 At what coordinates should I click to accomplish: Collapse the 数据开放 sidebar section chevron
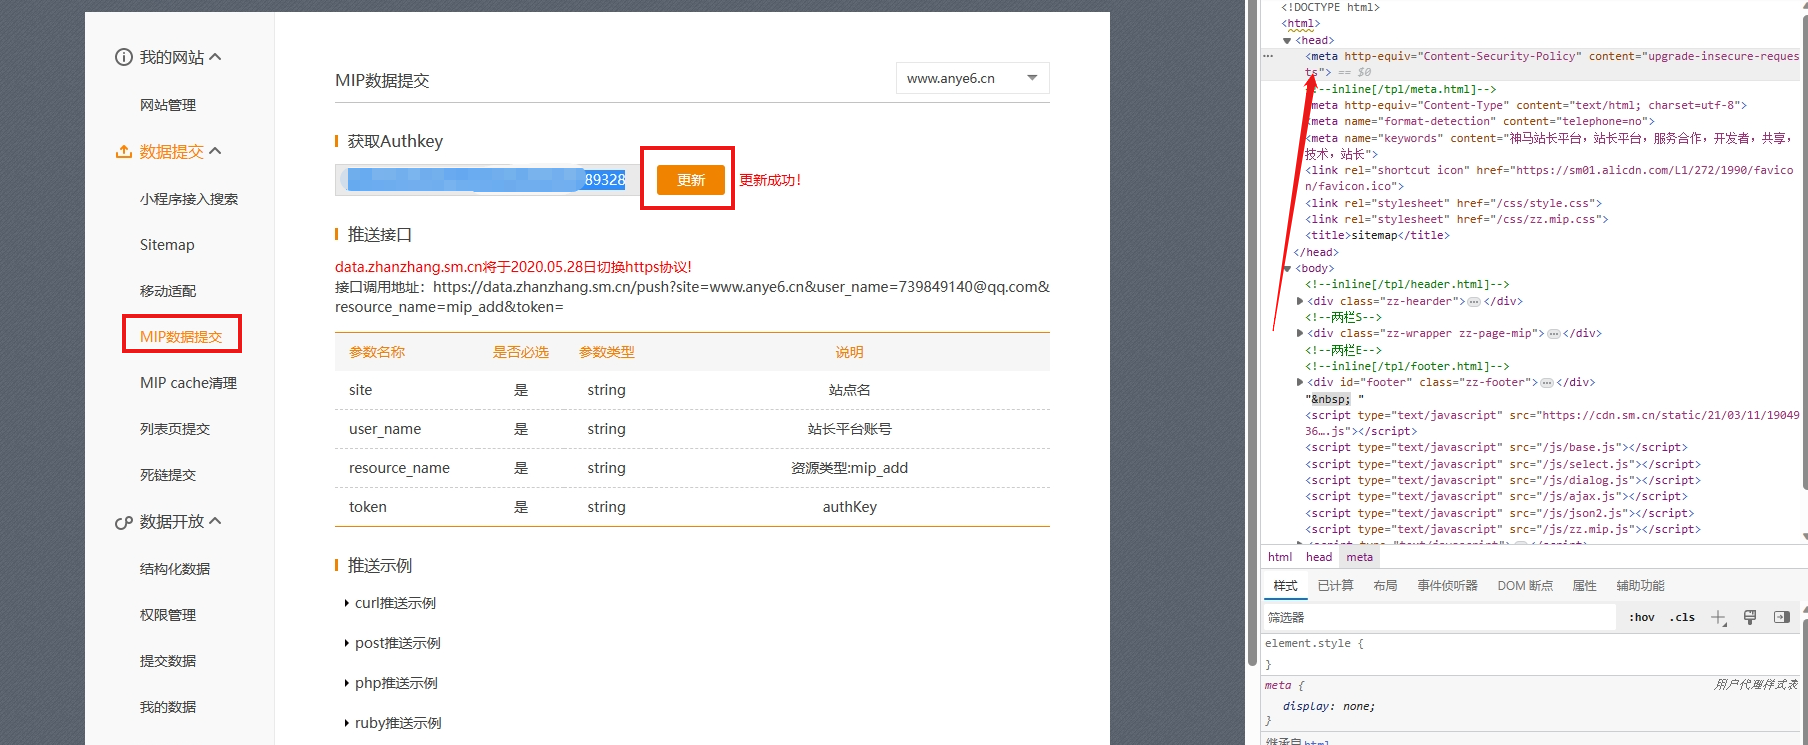pyautogui.click(x=215, y=521)
